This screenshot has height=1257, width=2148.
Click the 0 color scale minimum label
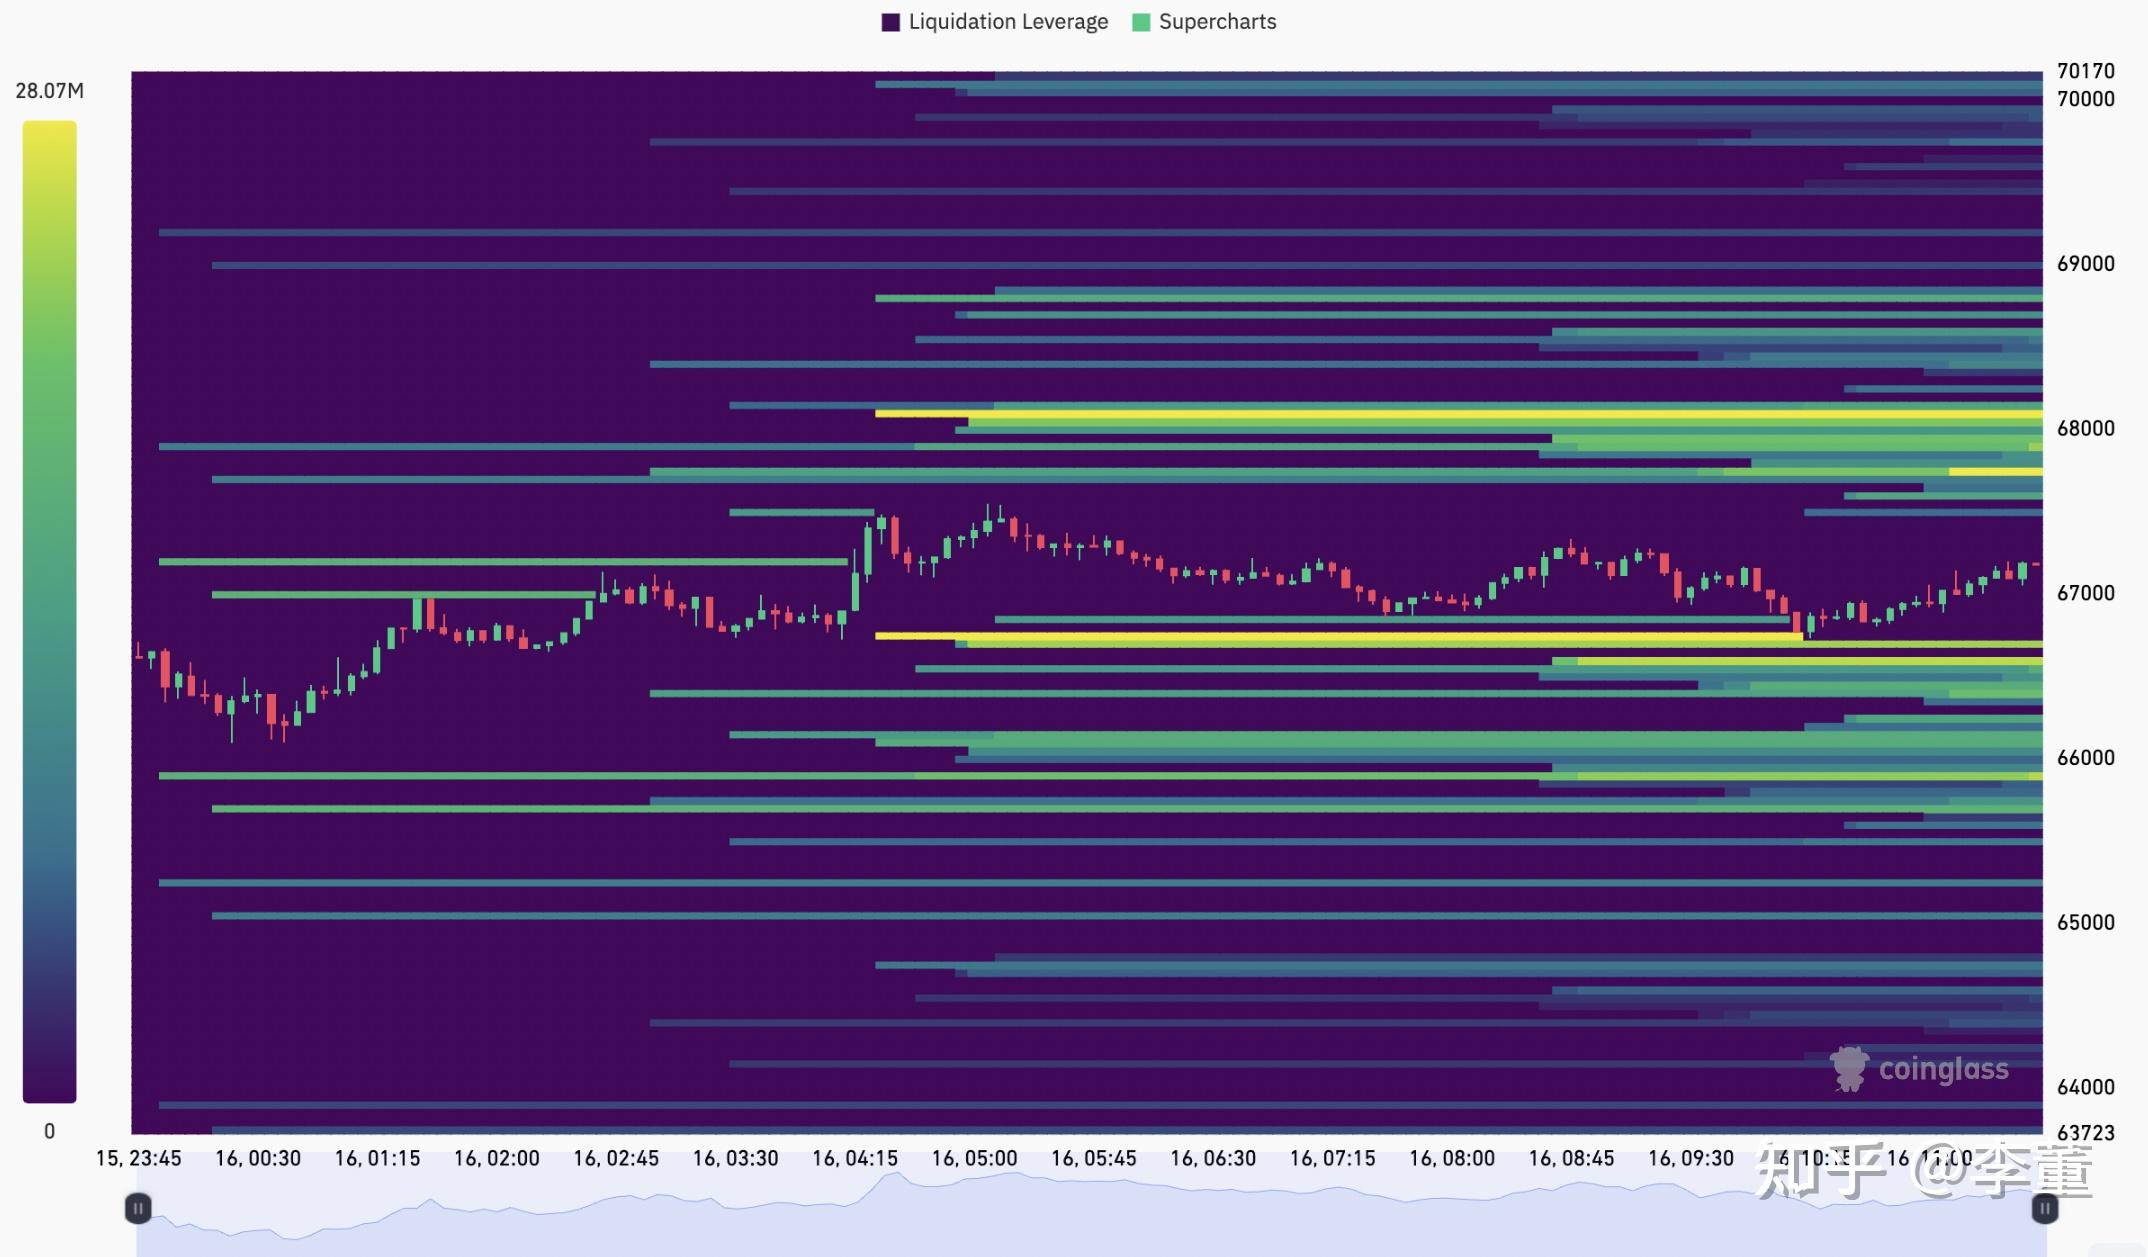point(50,1131)
